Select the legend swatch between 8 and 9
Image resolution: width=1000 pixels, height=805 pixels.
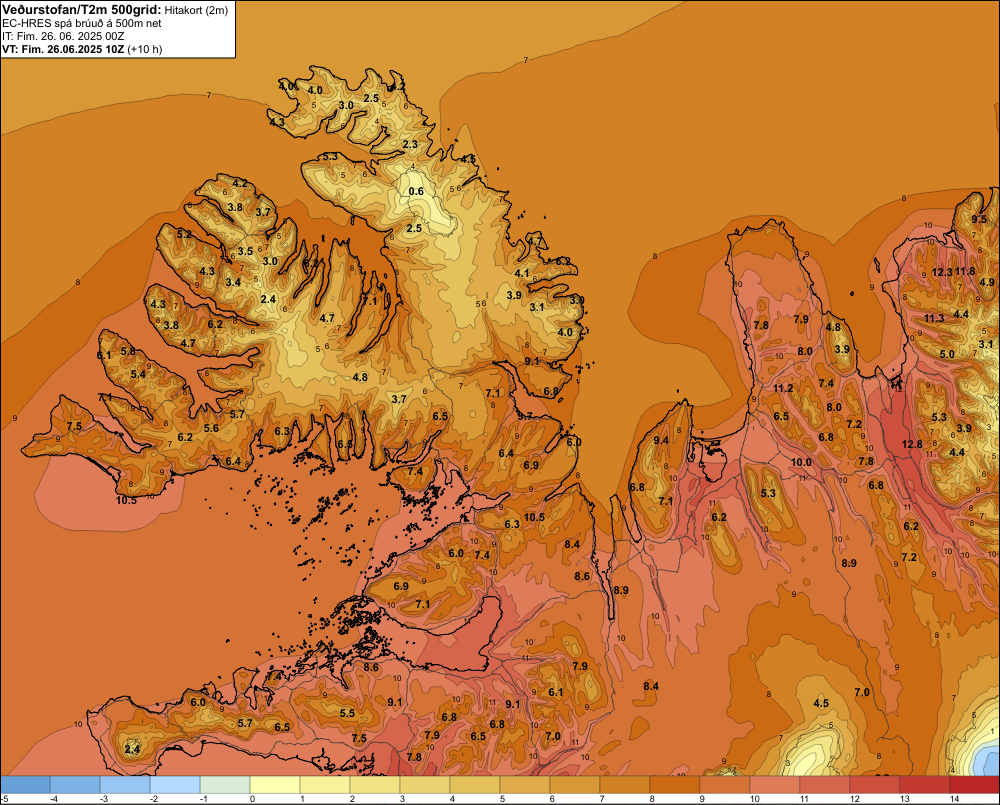pos(675,785)
